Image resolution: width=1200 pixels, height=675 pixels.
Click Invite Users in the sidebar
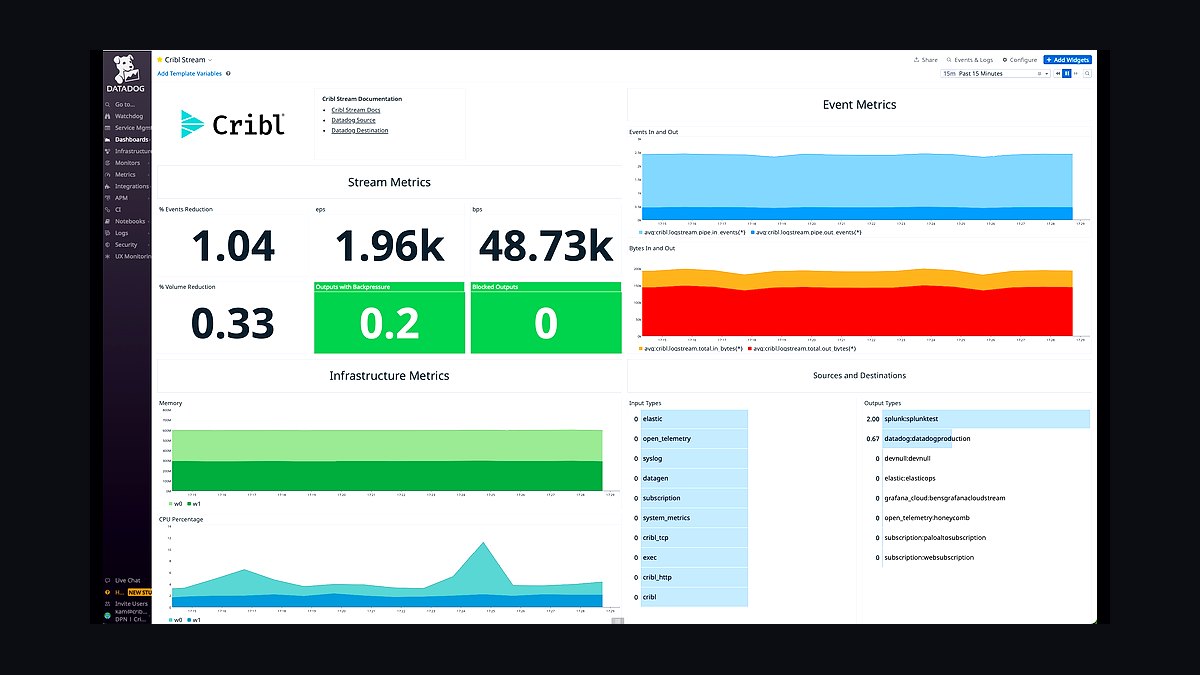pyautogui.click(x=127, y=604)
